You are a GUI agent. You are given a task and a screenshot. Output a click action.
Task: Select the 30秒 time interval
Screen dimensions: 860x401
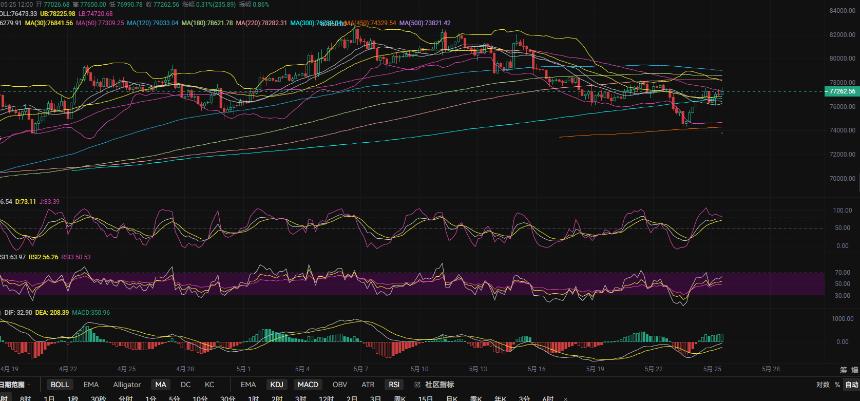(98, 398)
